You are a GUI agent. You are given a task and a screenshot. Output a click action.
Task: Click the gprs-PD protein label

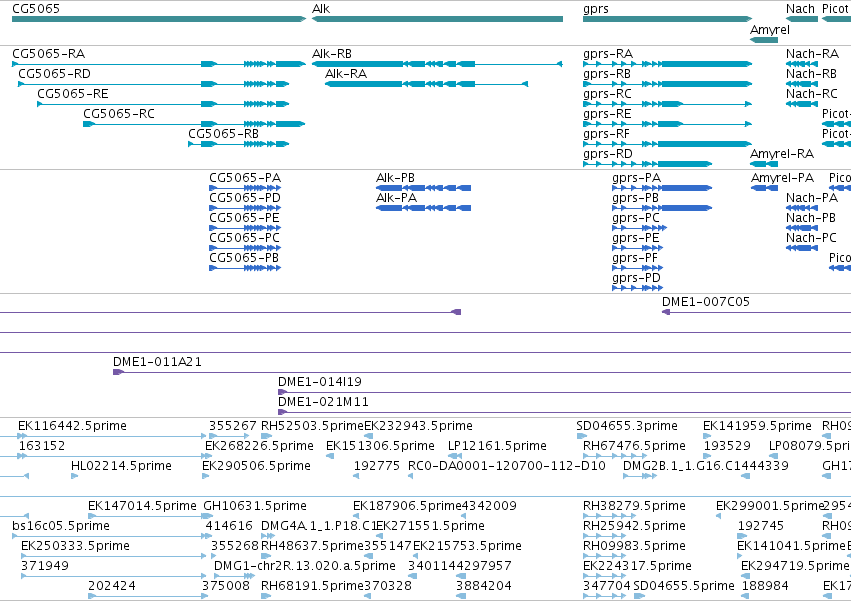coord(636,279)
